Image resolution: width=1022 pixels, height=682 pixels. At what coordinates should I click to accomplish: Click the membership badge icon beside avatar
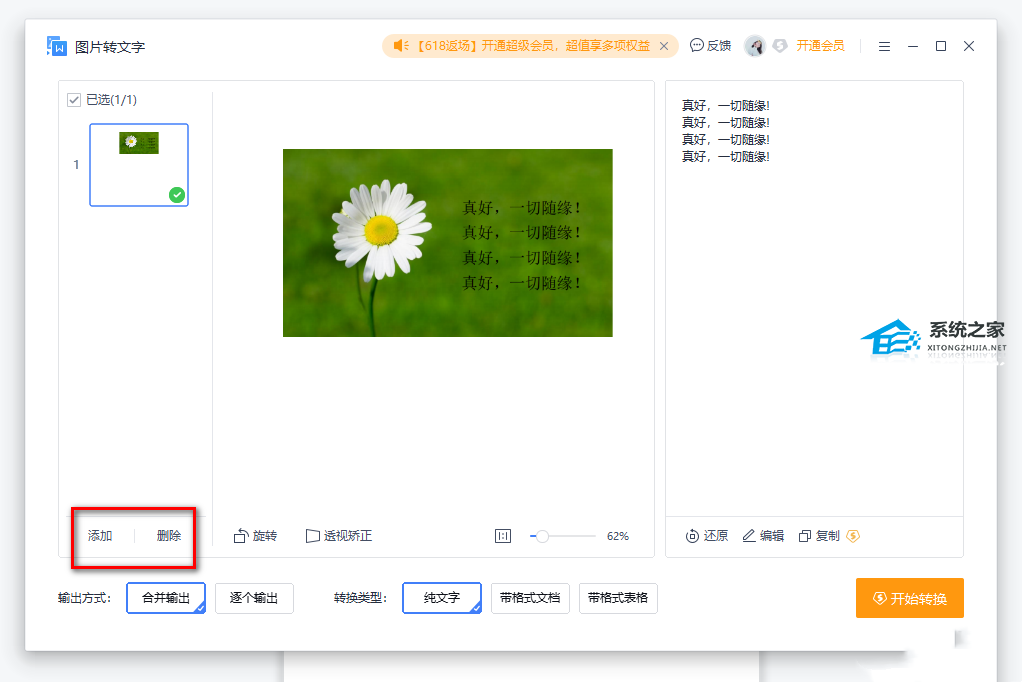[780, 46]
